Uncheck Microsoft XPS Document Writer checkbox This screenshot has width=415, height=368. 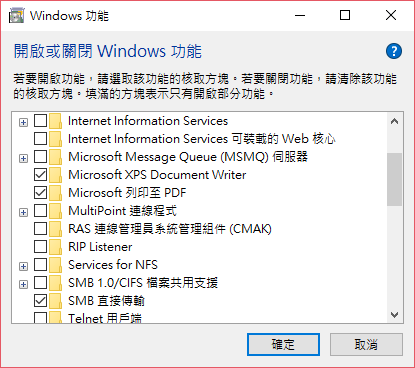click(40, 175)
